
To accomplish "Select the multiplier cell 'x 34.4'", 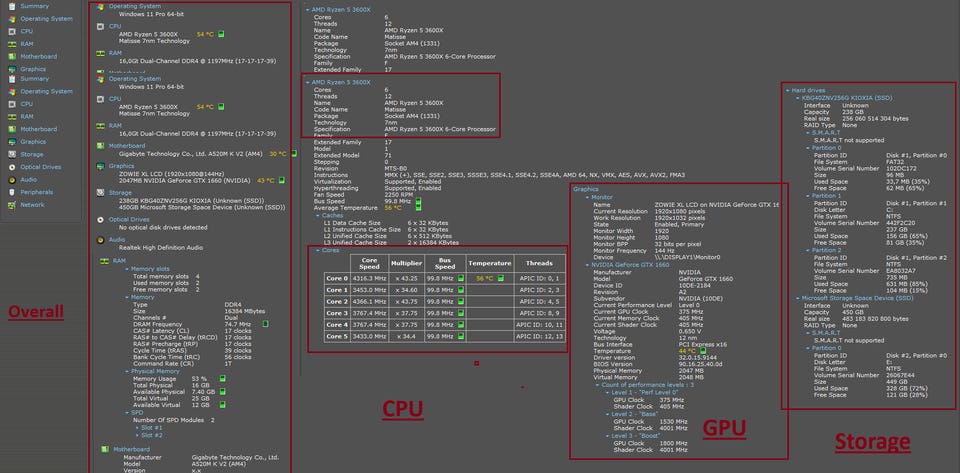I will click(x=407, y=337).
